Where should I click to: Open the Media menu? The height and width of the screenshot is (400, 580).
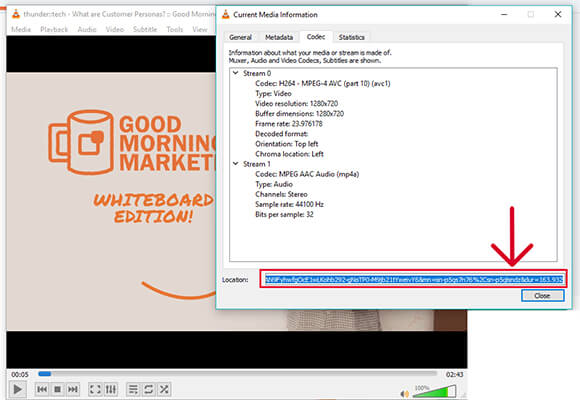point(21,29)
